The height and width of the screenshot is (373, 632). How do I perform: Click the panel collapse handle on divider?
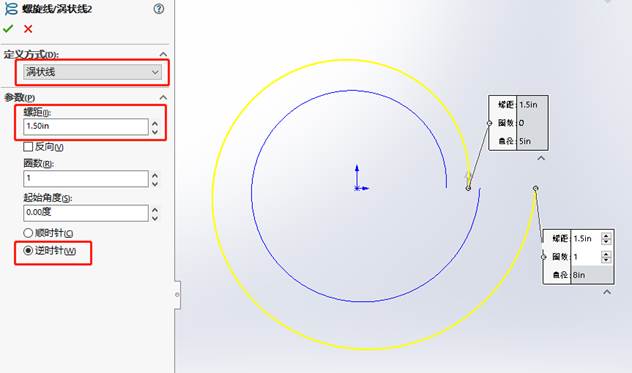pyautogui.click(x=177, y=295)
